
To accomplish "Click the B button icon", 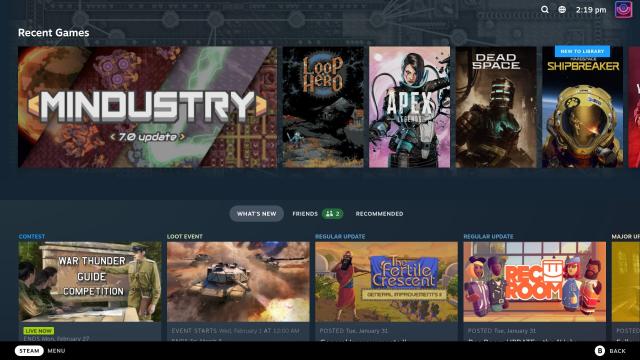I will click(600, 351).
